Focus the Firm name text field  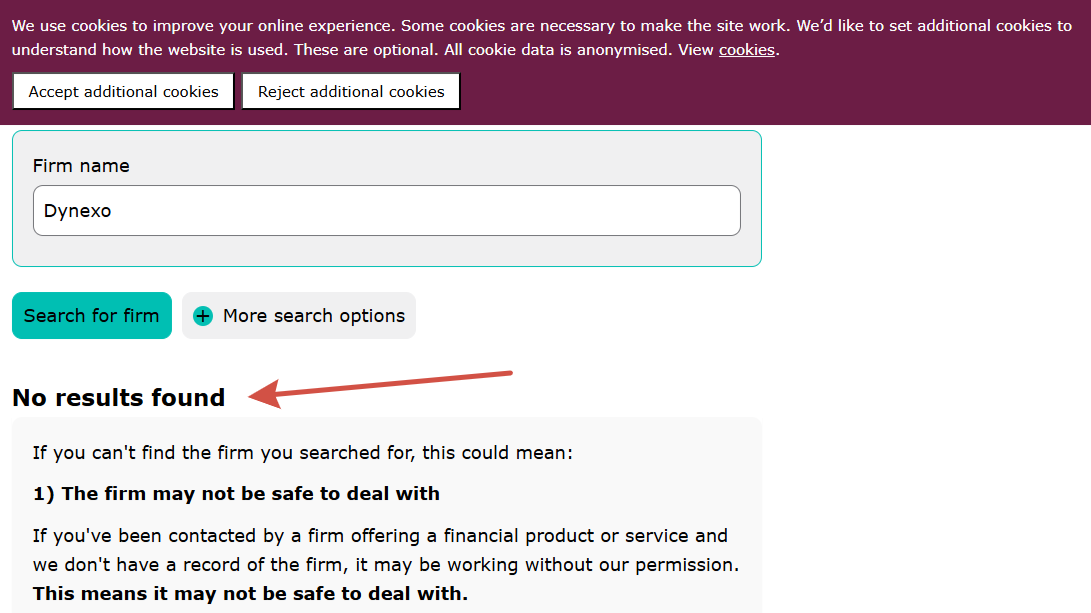point(387,210)
